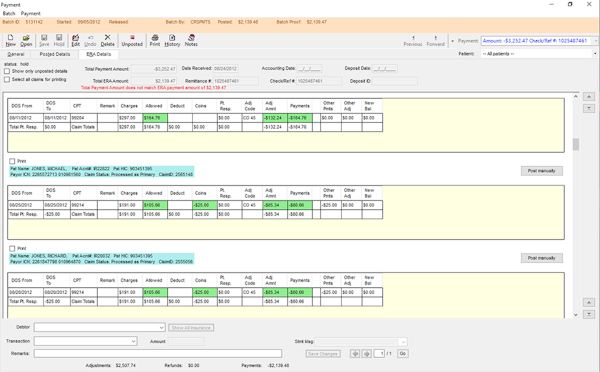The width and height of the screenshot is (600, 372).
Task: Click the lower scroll-down arrow button right of claims
Action: point(589,314)
